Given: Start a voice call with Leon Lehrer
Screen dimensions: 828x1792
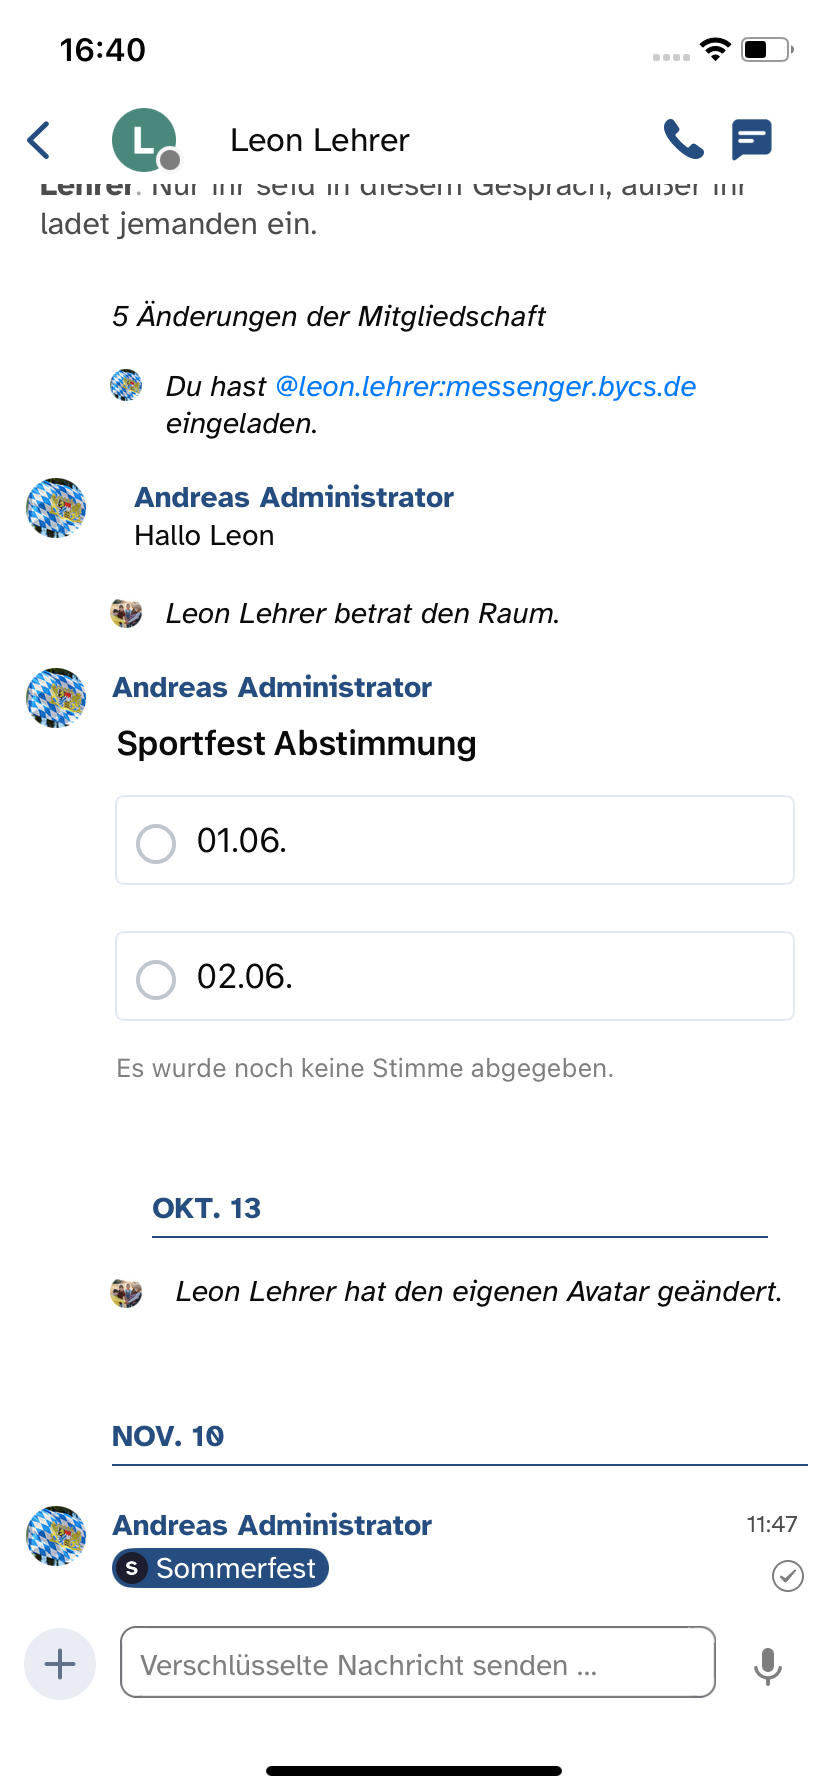Looking at the screenshot, I should (x=684, y=140).
